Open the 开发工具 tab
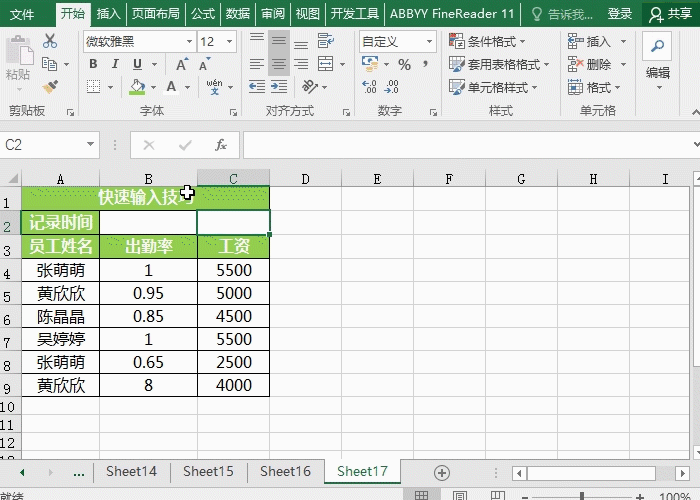The image size is (700, 500). click(354, 14)
